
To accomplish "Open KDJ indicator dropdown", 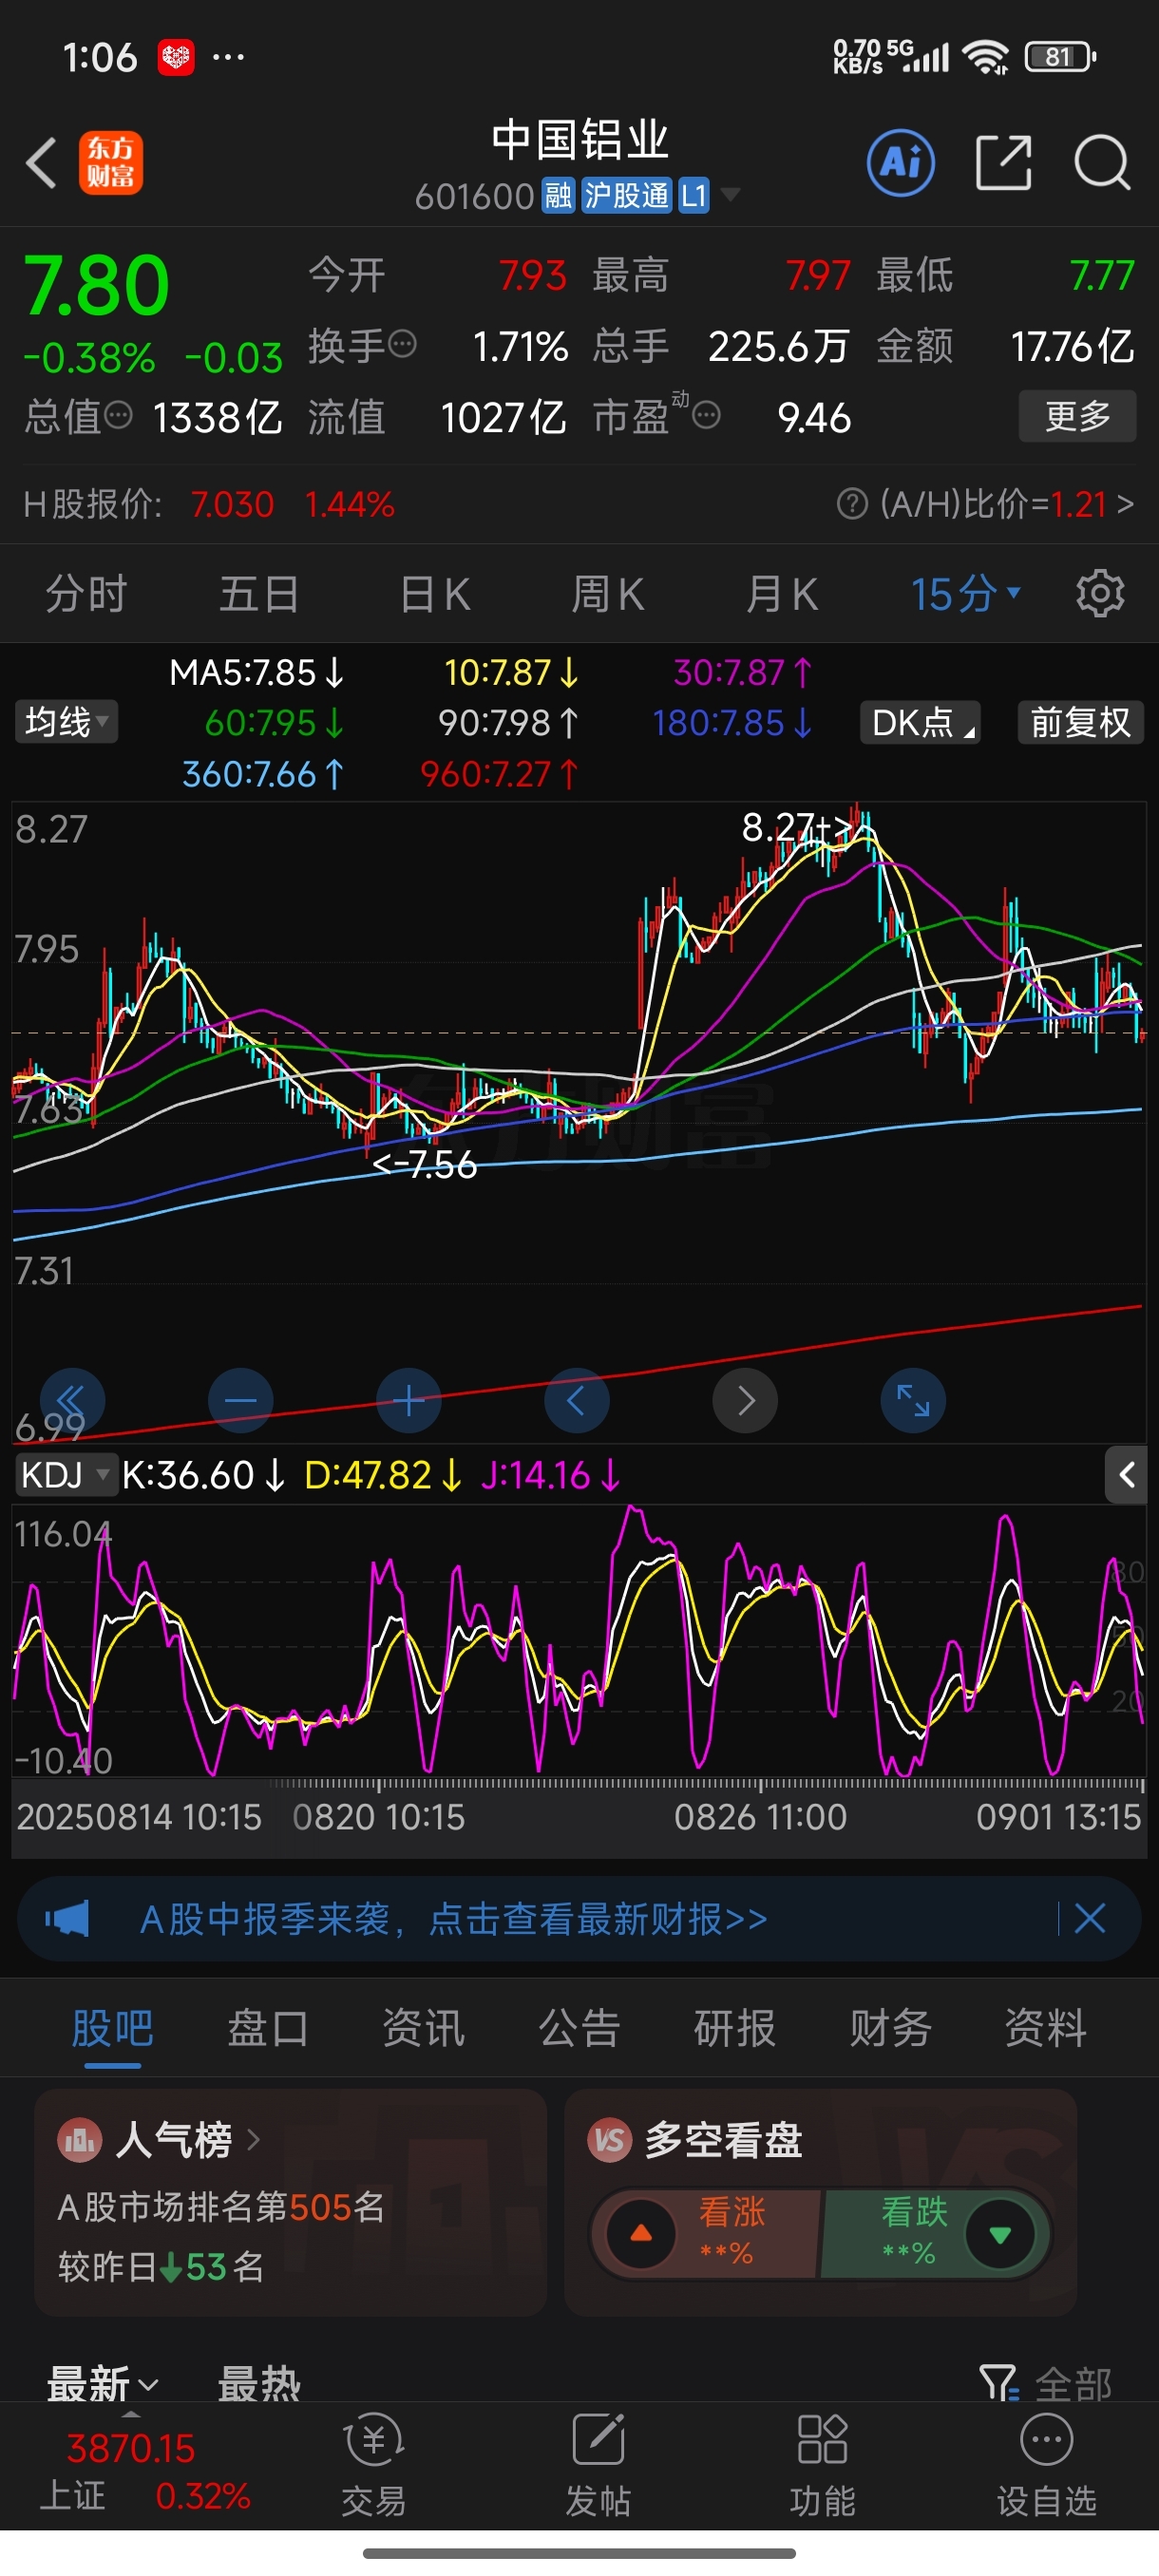I will (66, 1474).
